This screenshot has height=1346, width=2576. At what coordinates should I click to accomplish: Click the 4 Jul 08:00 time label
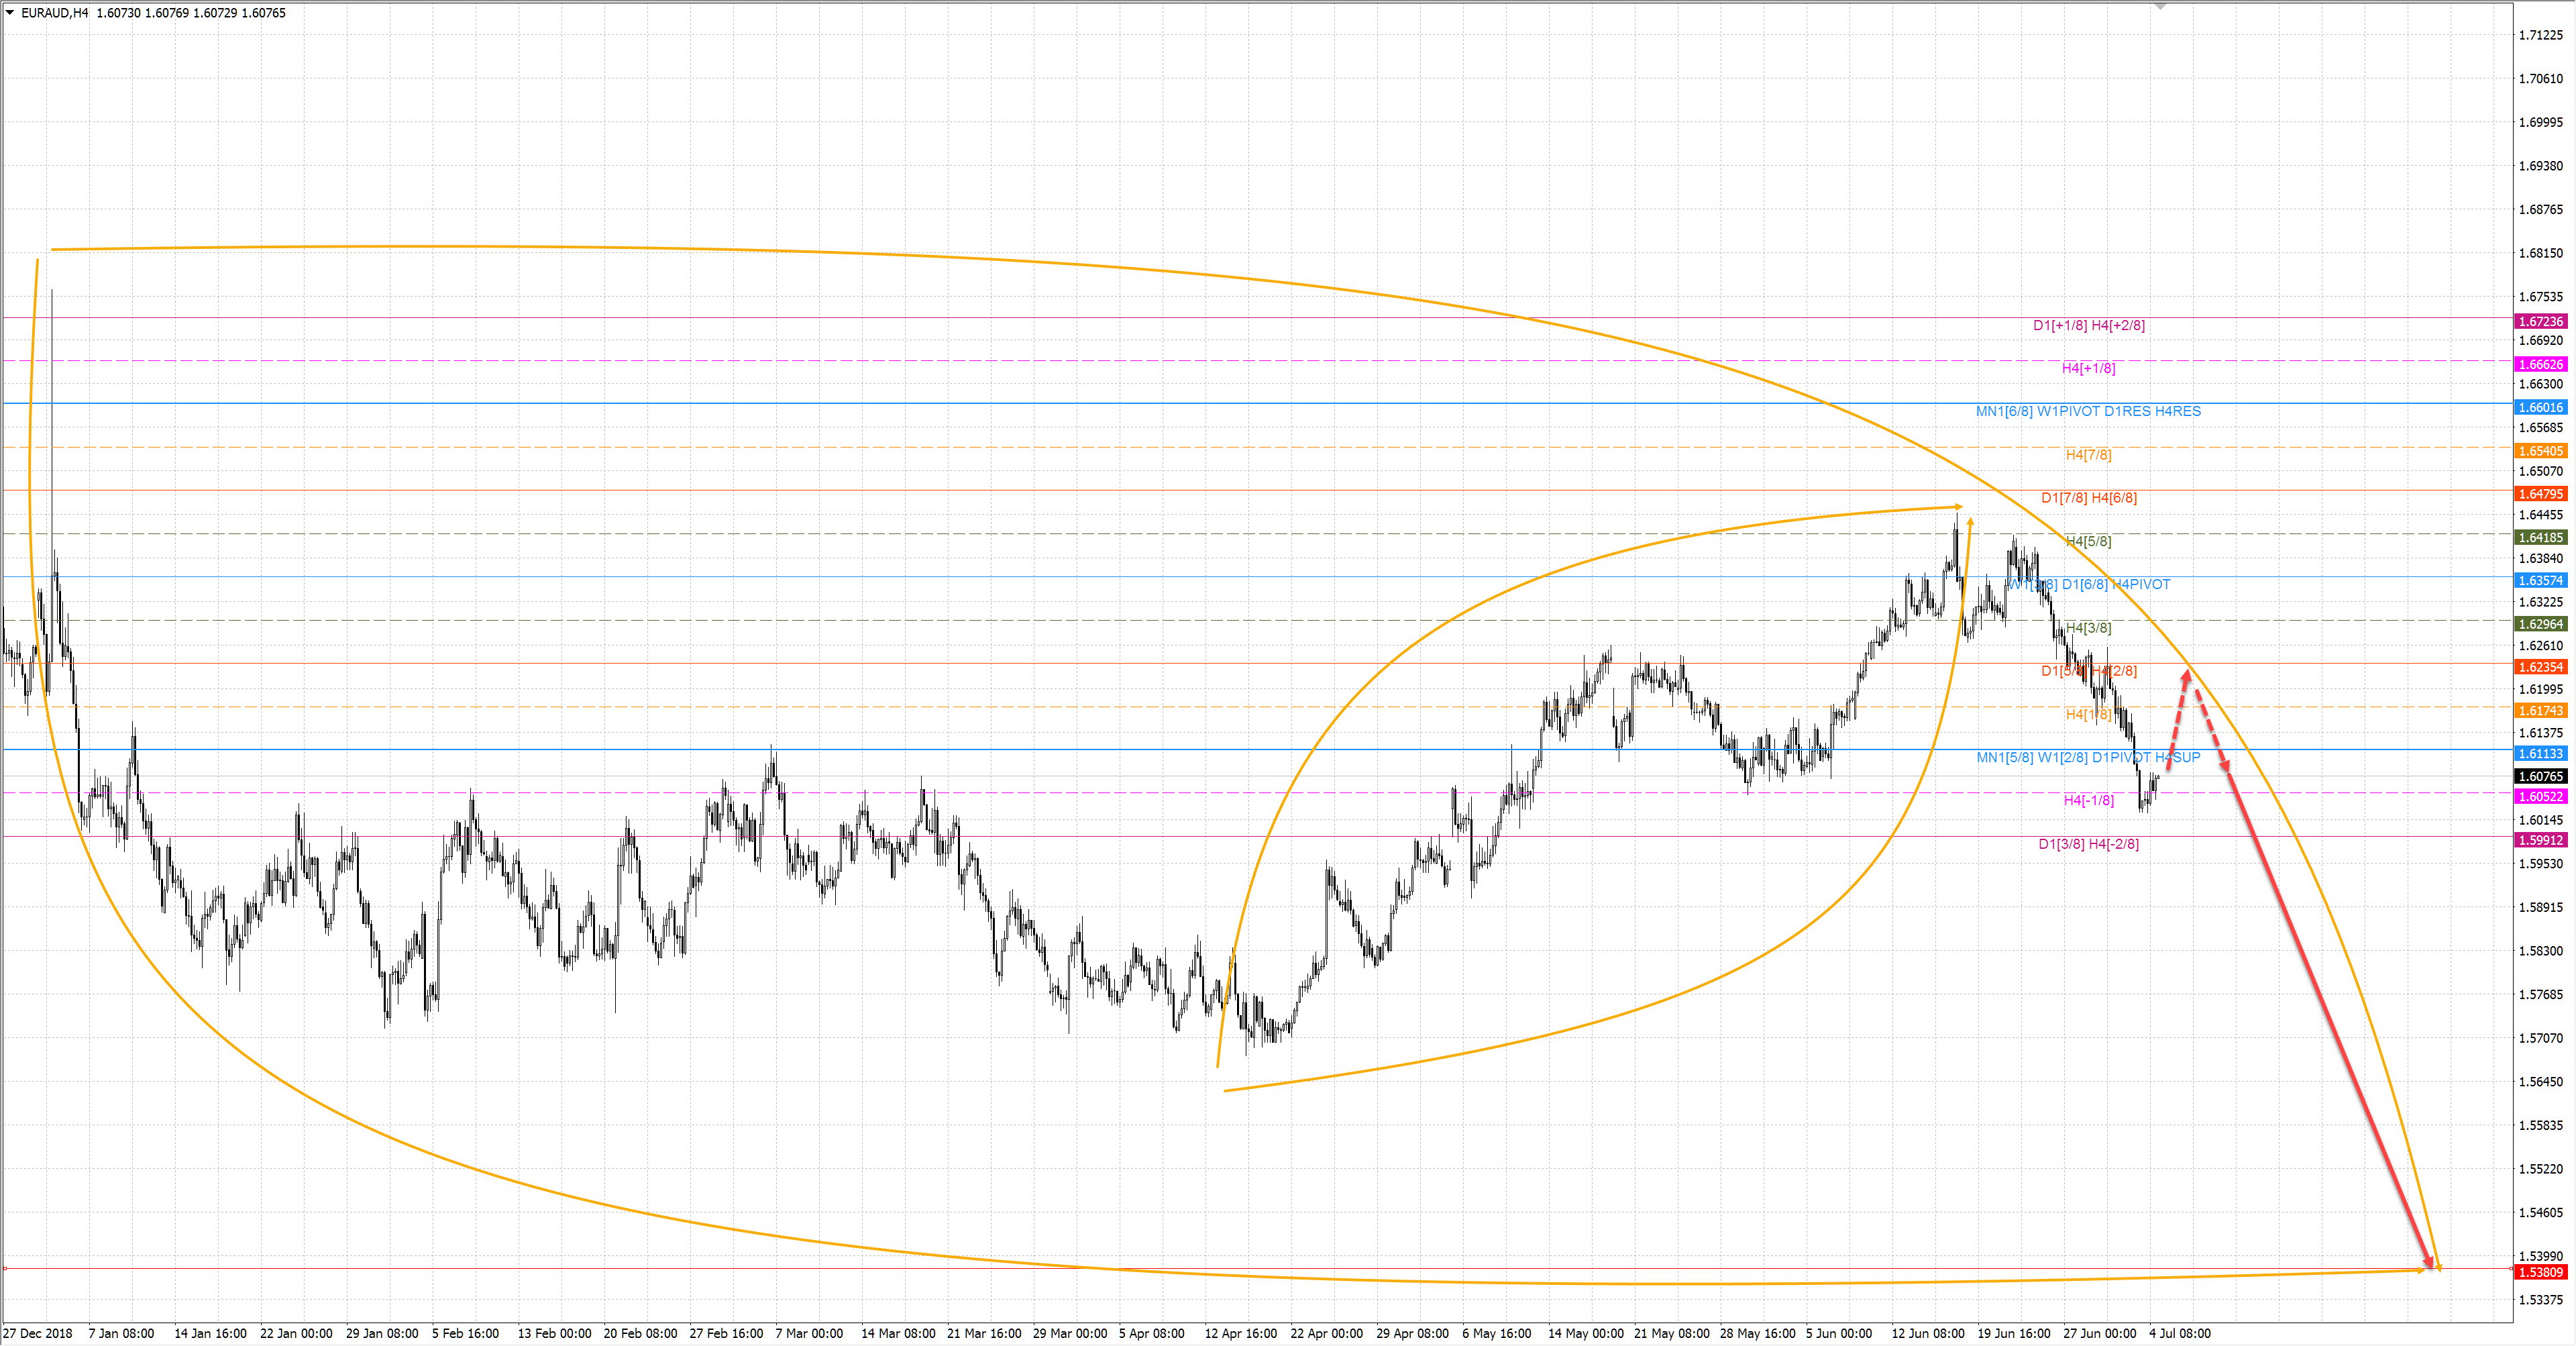pyautogui.click(x=2179, y=1333)
